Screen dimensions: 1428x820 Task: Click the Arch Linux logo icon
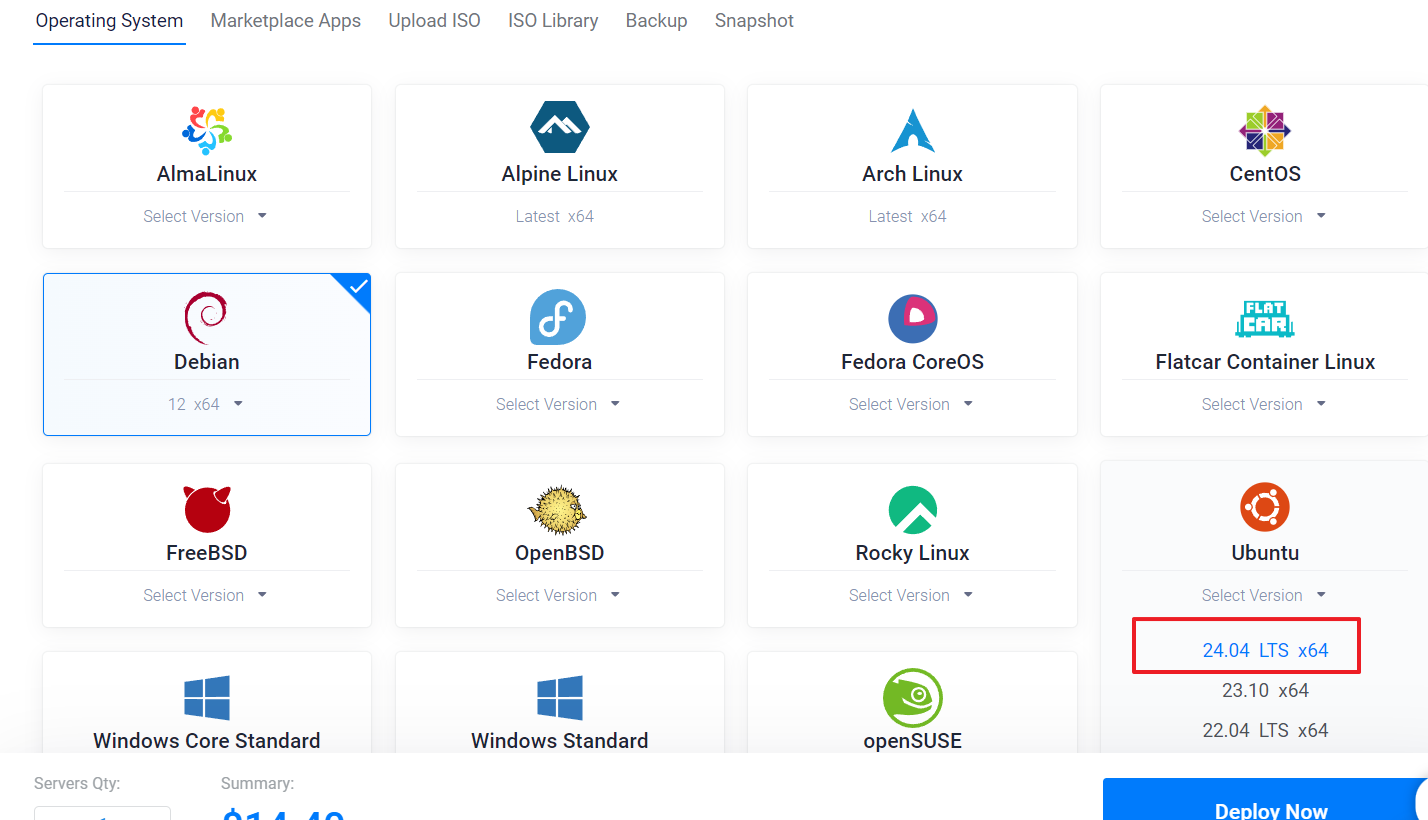pos(912,130)
